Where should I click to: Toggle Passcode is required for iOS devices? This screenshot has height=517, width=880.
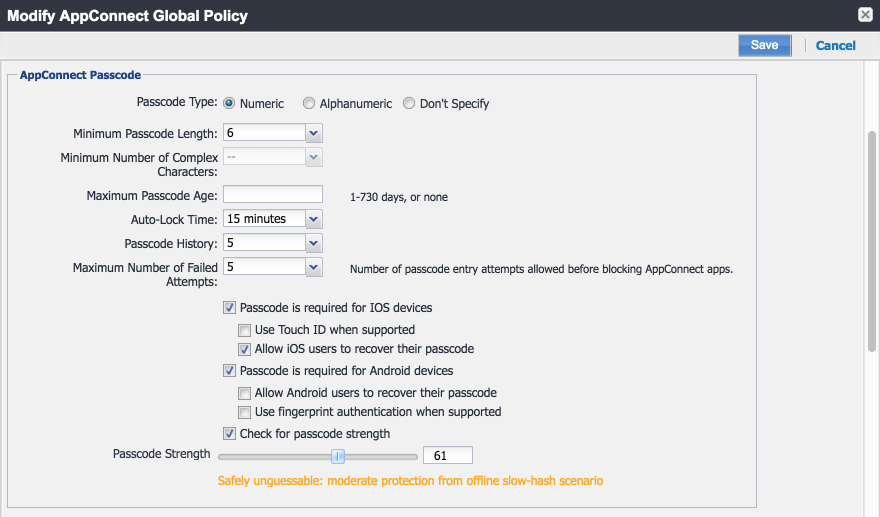click(229, 308)
